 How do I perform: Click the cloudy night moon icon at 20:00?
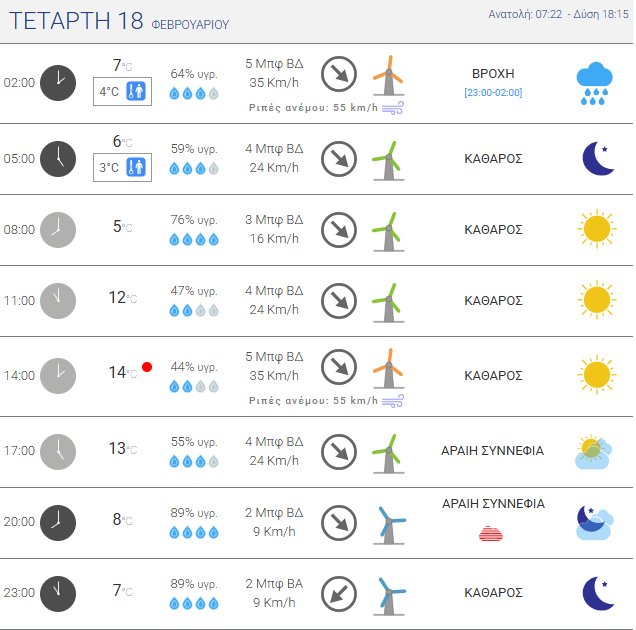click(595, 521)
